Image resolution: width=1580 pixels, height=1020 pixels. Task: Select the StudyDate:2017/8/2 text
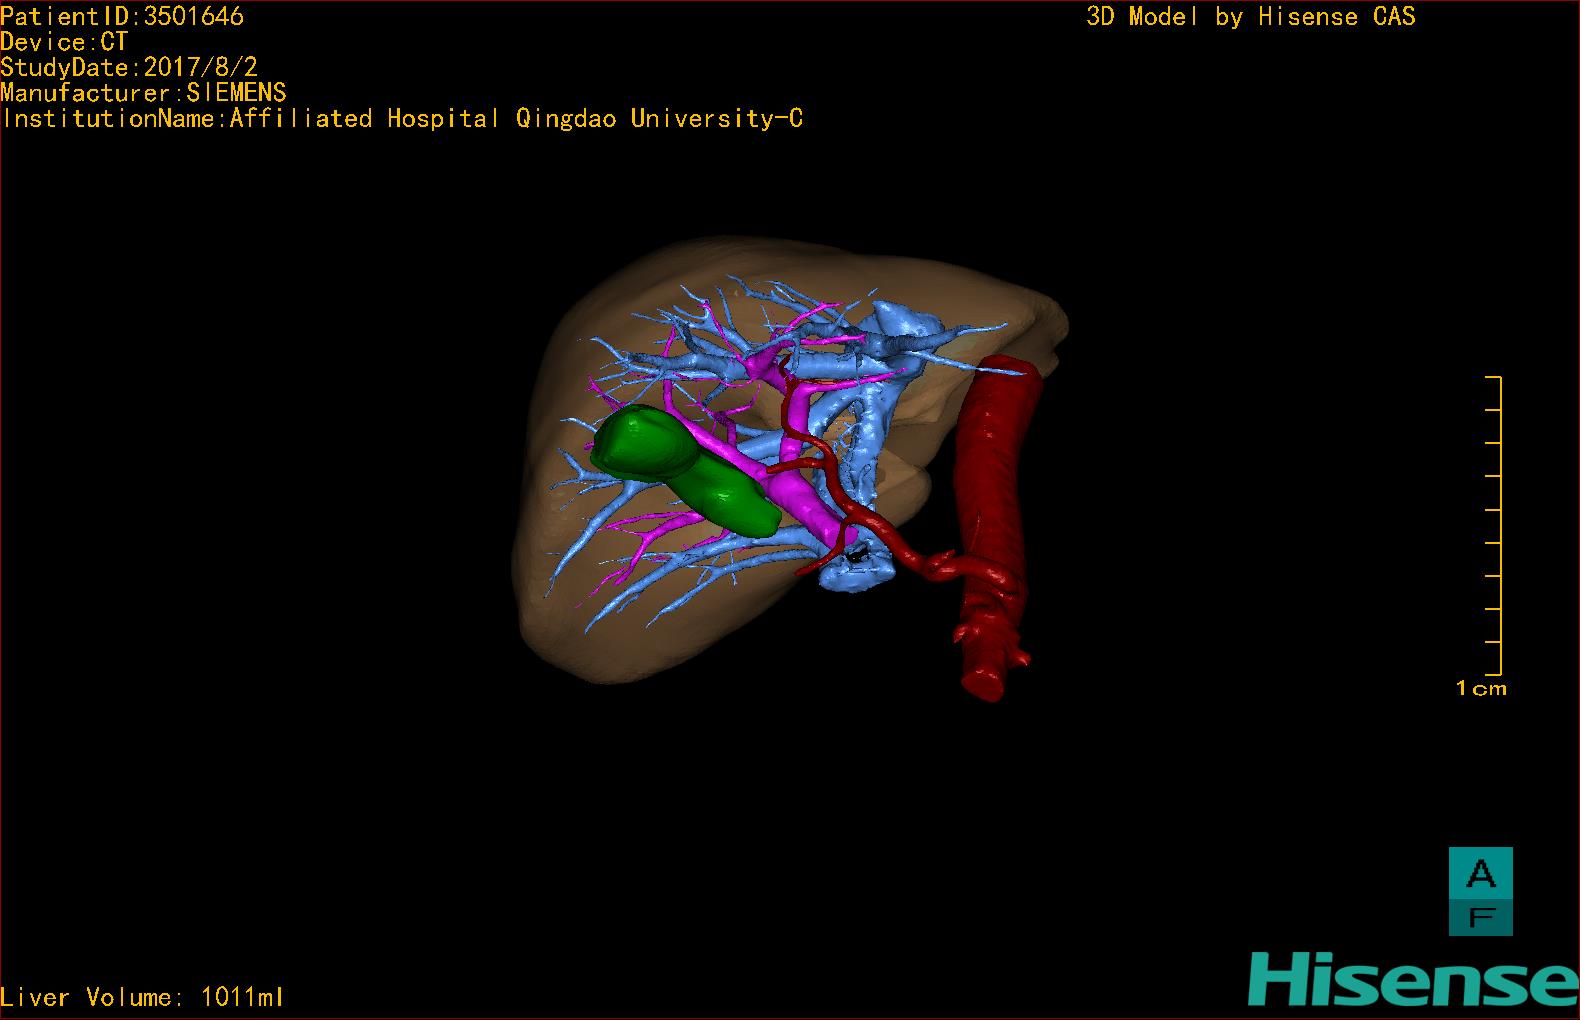click(x=129, y=67)
